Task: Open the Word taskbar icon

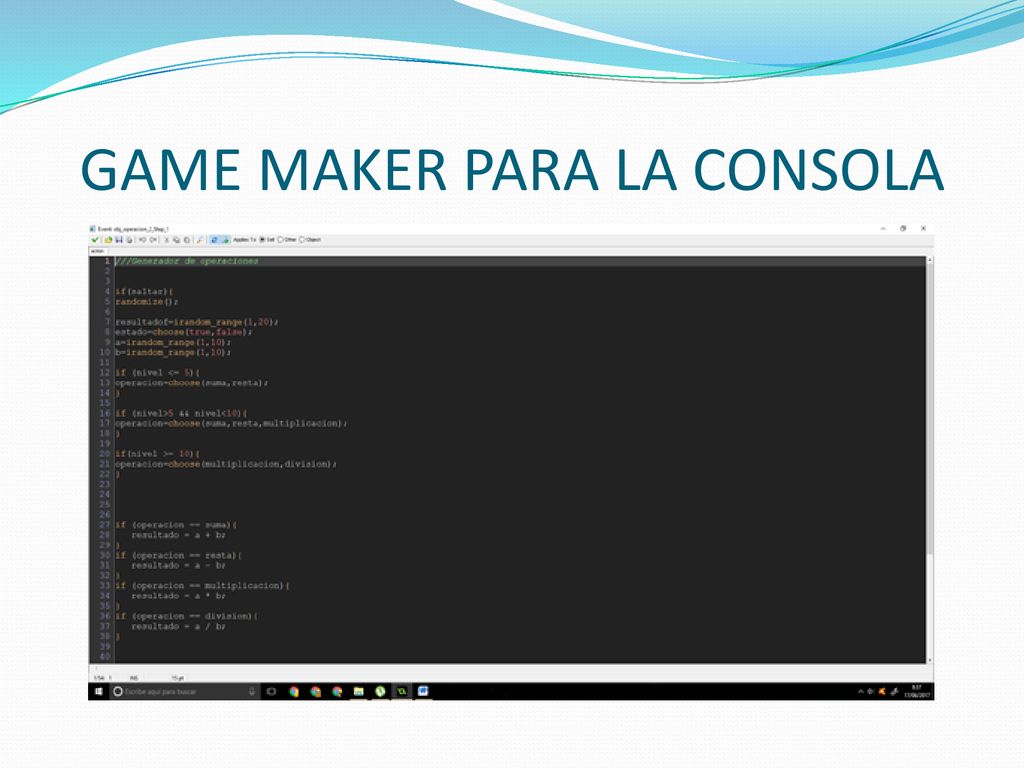Action: (x=423, y=691)
